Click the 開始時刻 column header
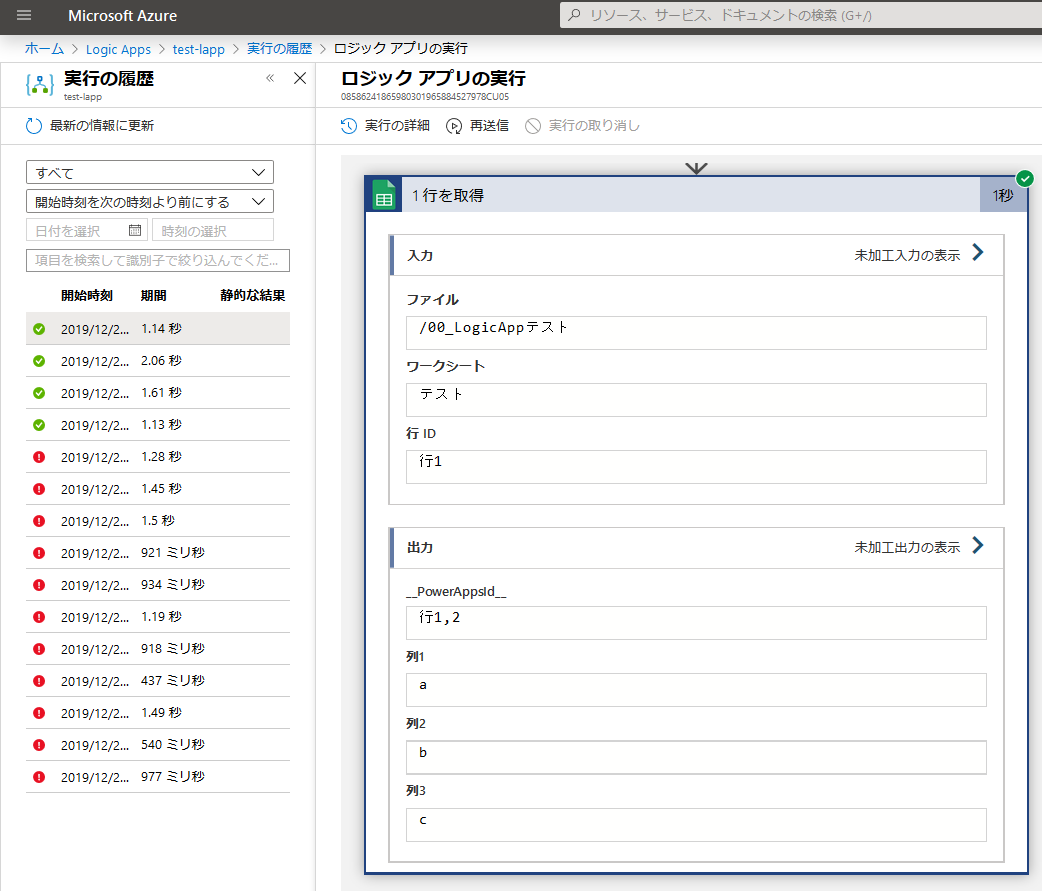Image resolution: width=1042 pixels, height=891 pixels. coord(86,296)
